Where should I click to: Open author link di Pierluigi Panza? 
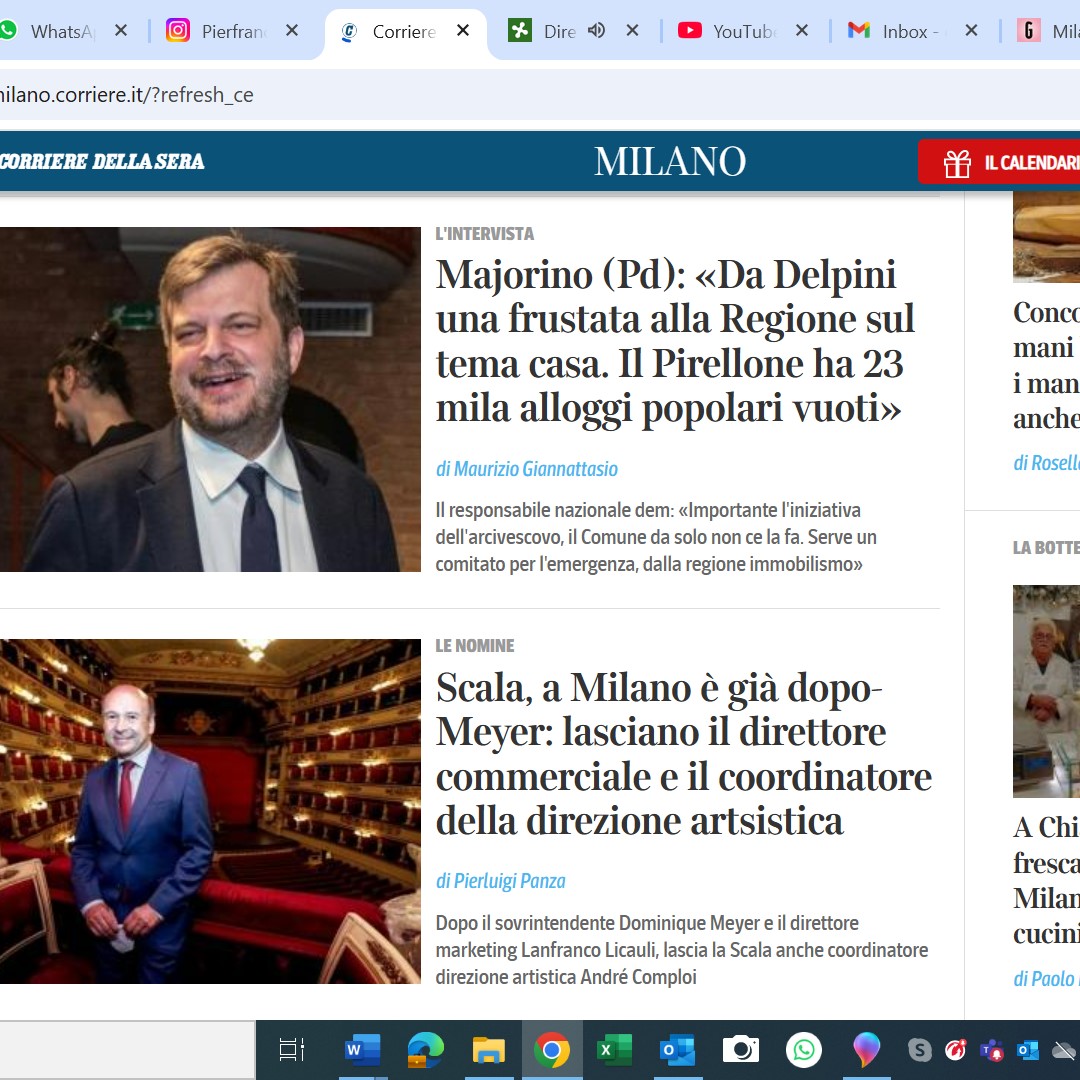click(501, 881)
